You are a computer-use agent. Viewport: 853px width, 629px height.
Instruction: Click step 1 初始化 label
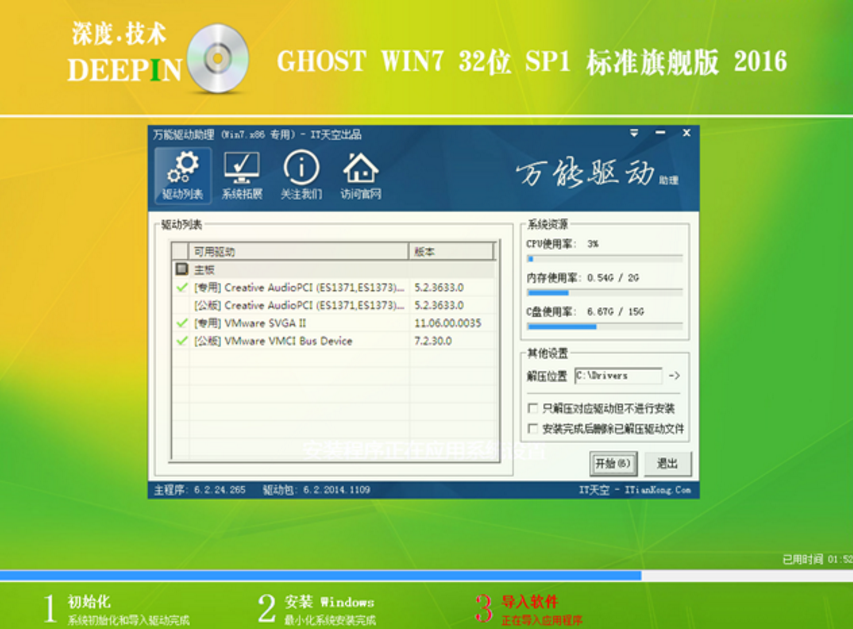click(89, 602)
